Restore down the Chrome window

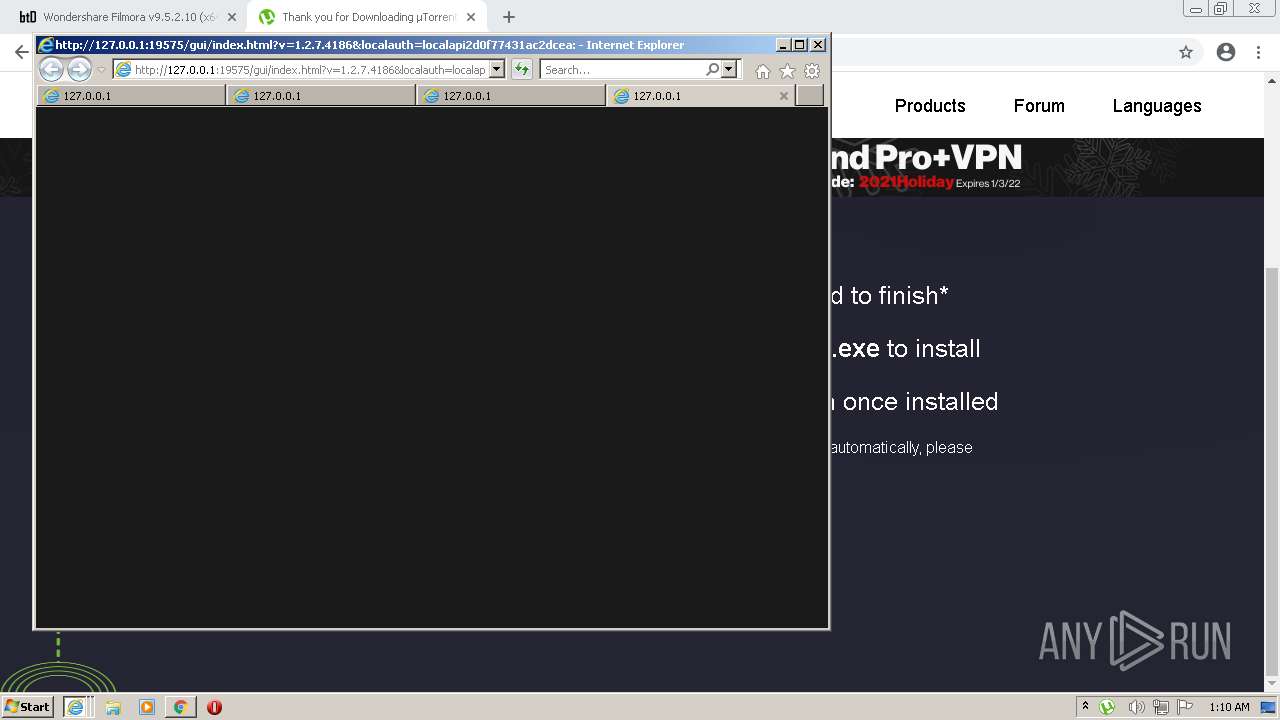[1221, 9]
